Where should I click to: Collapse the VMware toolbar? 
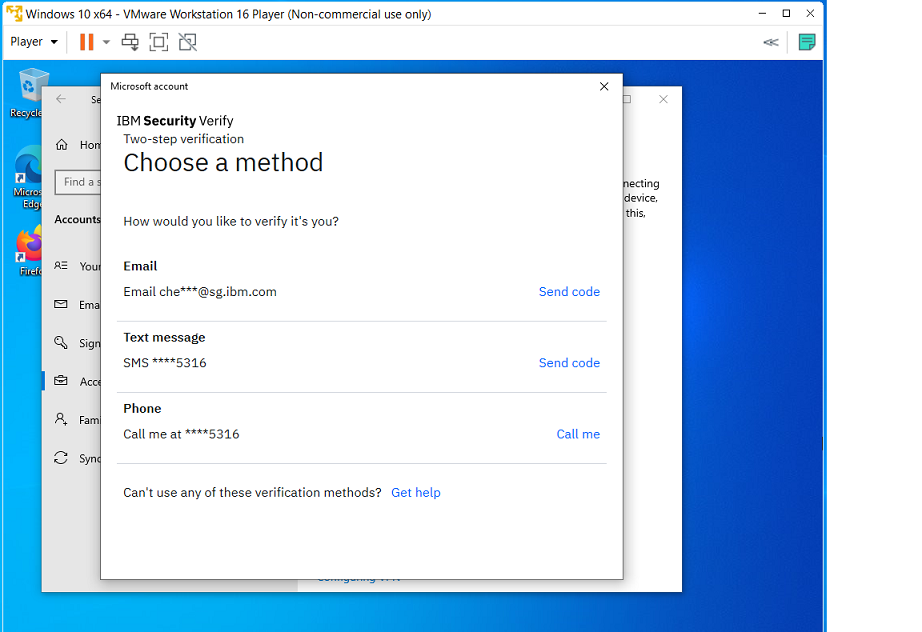click(770, 42)
